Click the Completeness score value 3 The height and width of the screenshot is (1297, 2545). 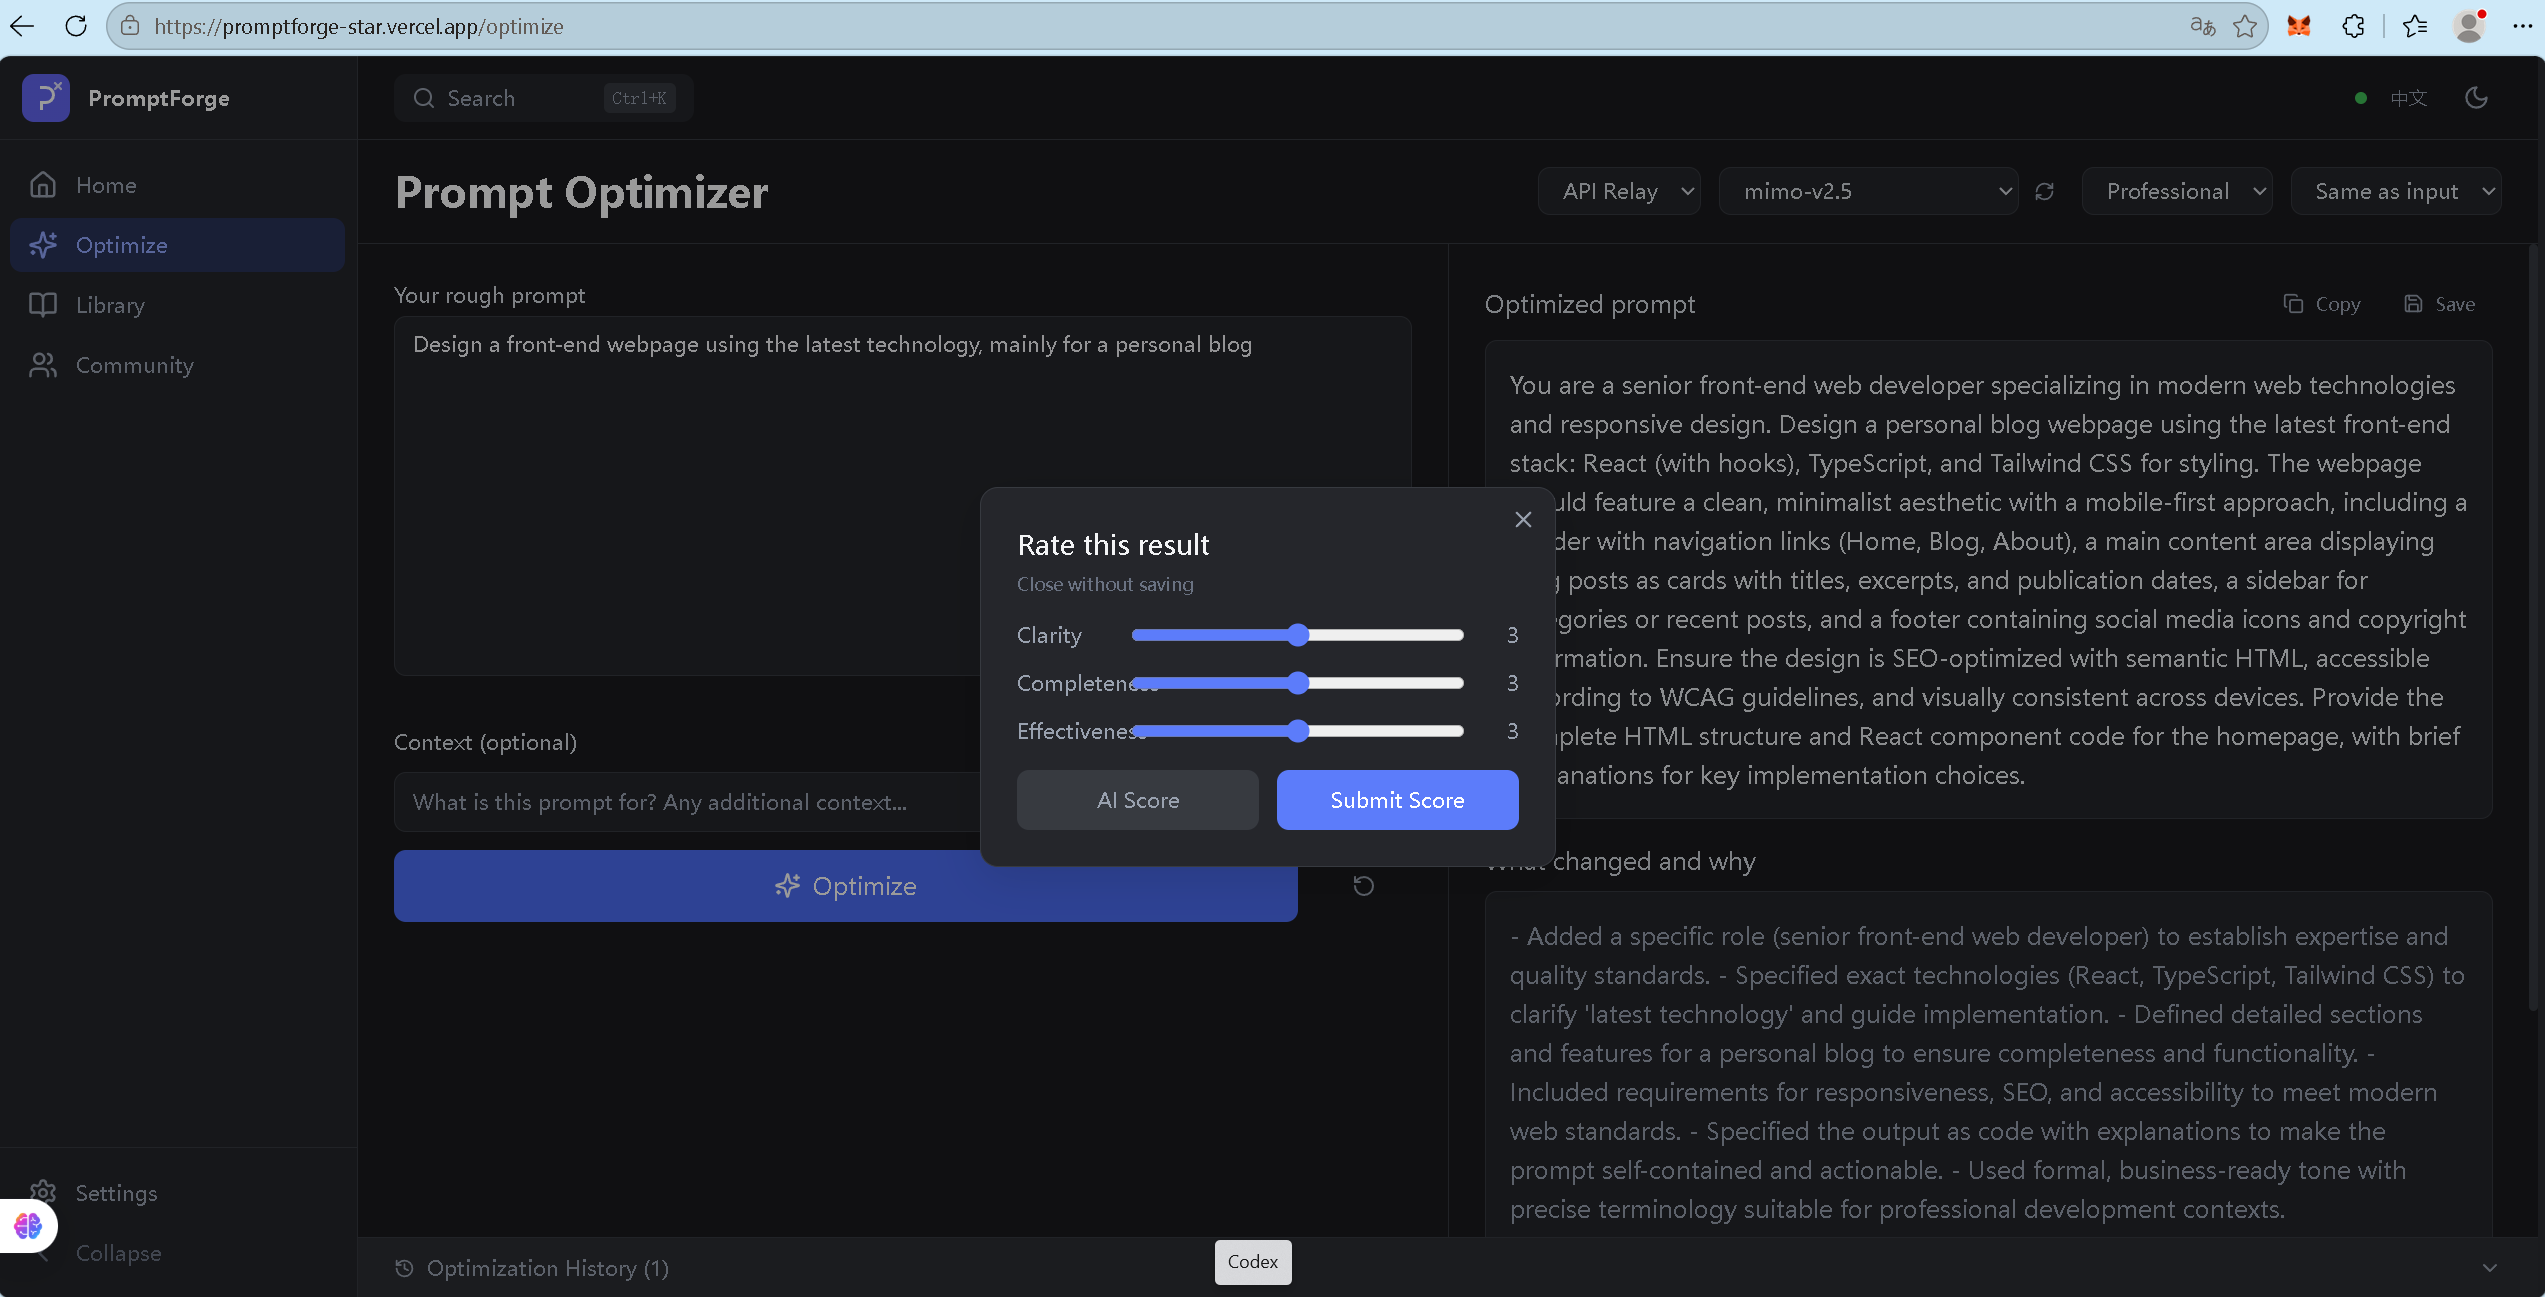(1512, 683)
